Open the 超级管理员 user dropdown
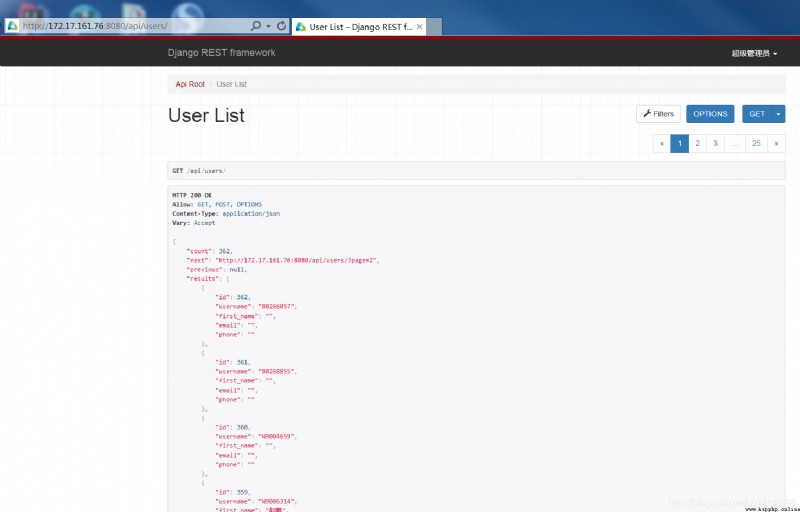 pyautogui.click(x=754, y=53)
